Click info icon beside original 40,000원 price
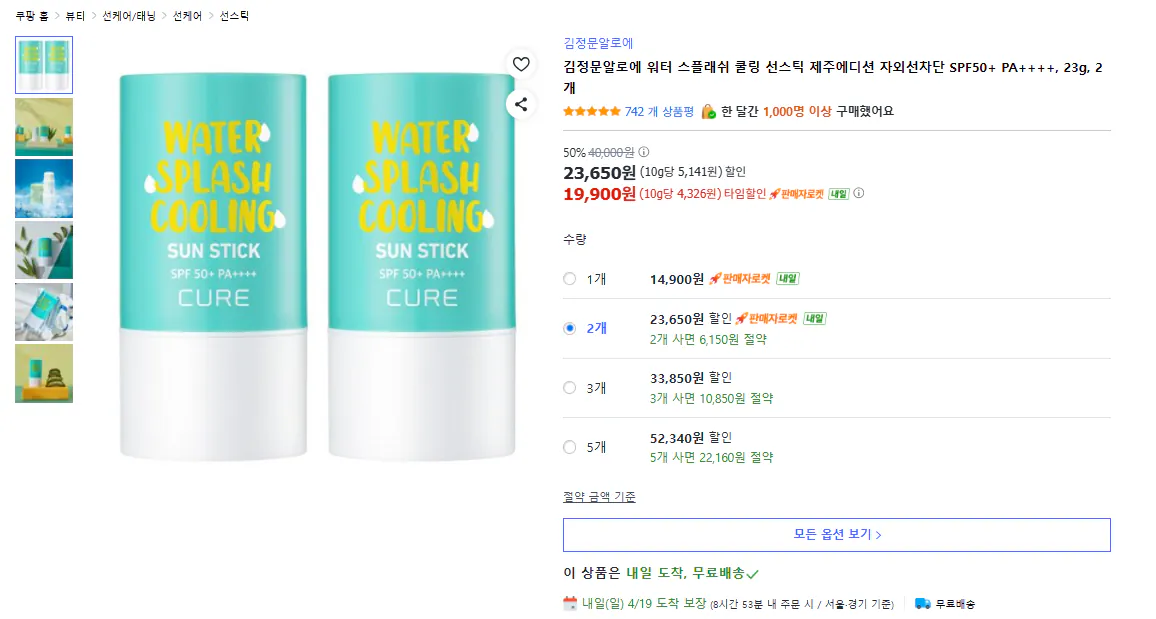 [644, 152]
